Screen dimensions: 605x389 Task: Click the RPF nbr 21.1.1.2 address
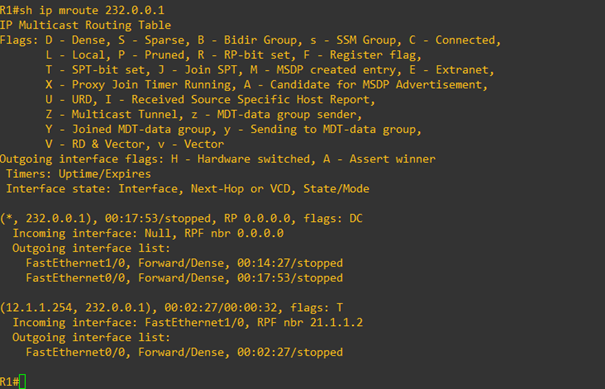pyautogui.click(x=336, y=322)
